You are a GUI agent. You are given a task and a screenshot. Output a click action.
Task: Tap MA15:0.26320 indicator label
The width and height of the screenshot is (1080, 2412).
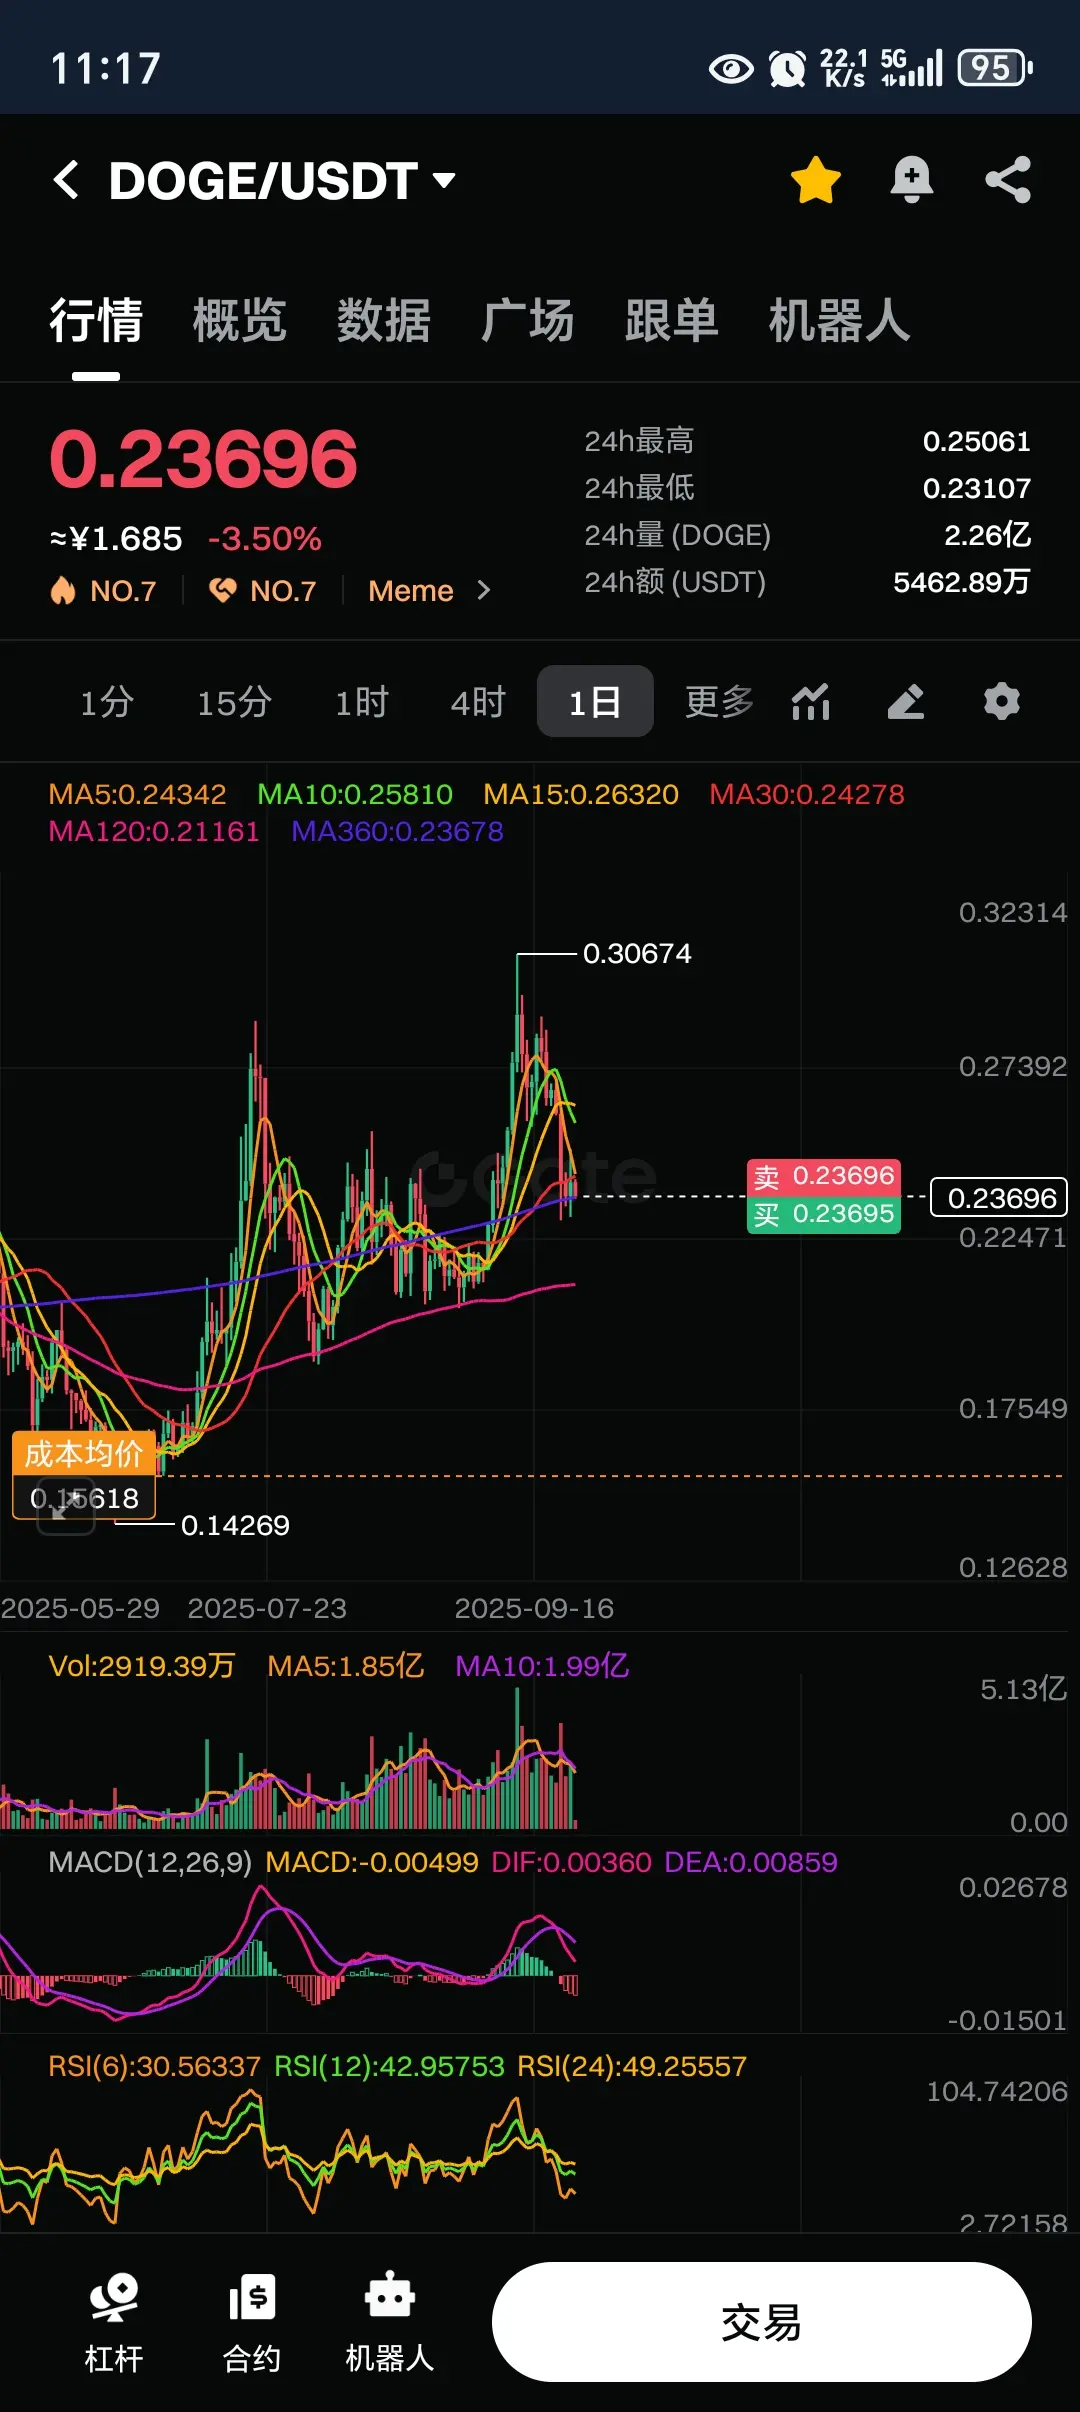pos(581,795)
